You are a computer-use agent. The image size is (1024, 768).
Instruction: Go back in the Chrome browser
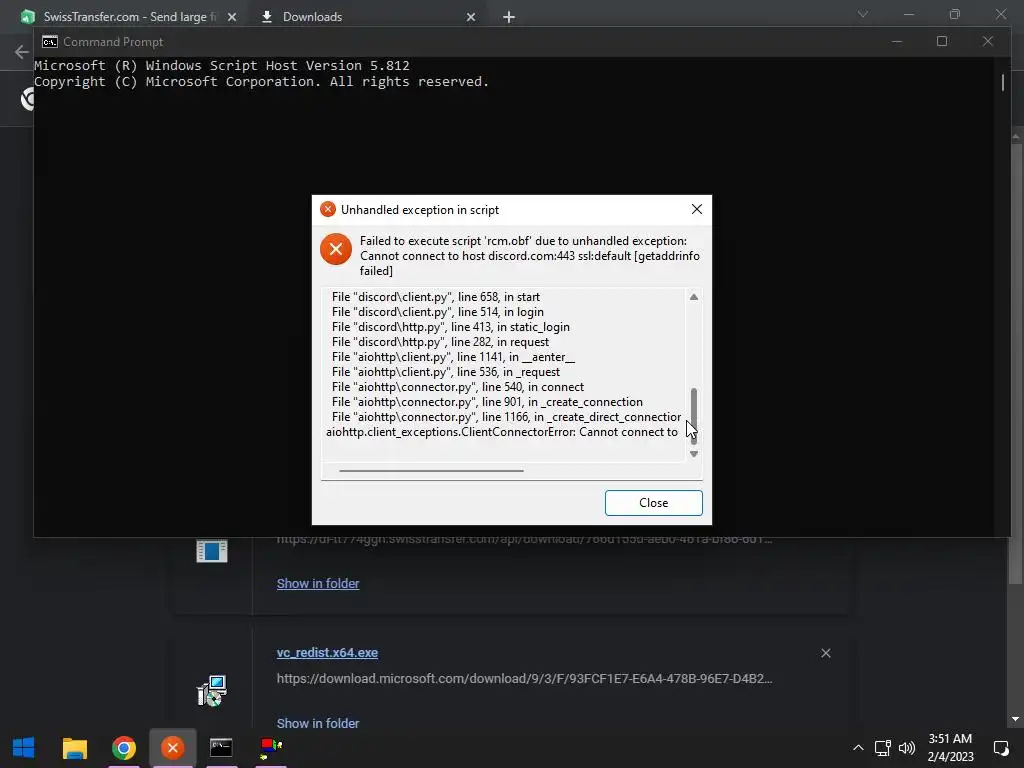[22, 52]
